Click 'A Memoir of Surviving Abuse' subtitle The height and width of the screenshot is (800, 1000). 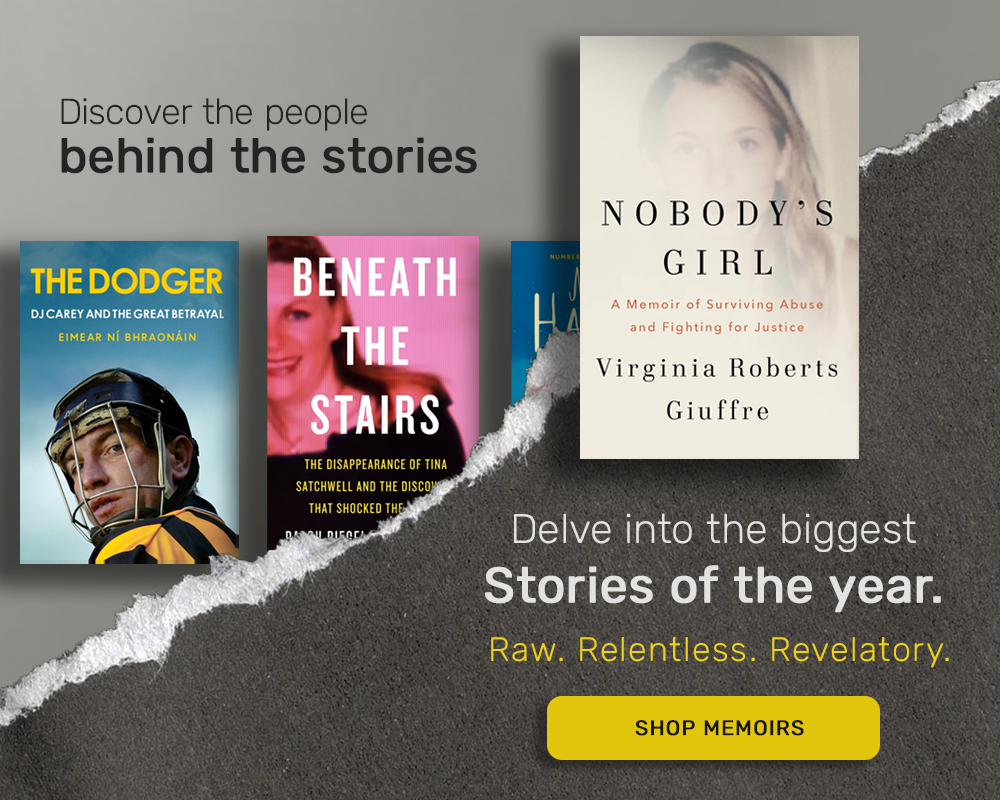pos(717,304)
